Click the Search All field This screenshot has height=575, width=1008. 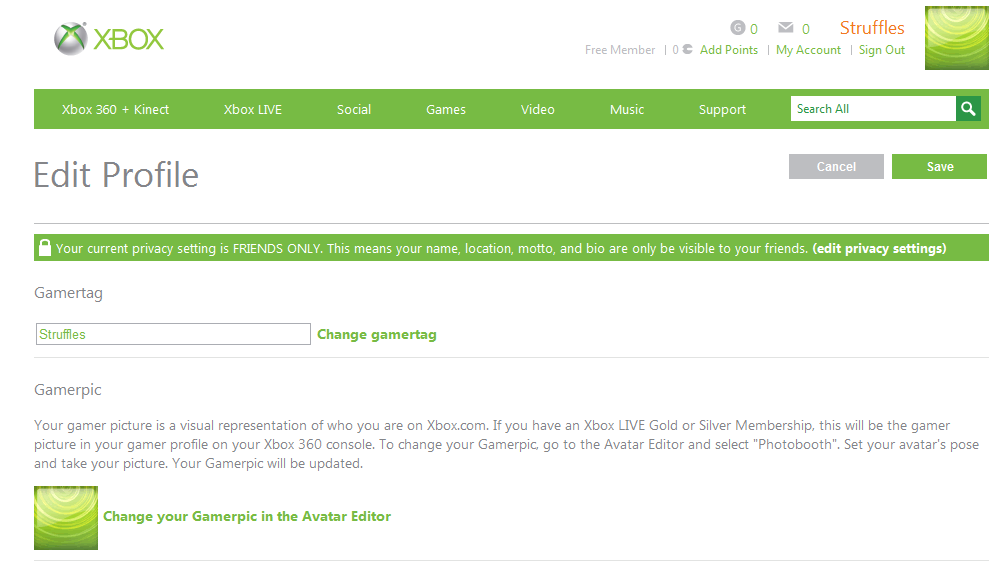(x=873, y=109)
